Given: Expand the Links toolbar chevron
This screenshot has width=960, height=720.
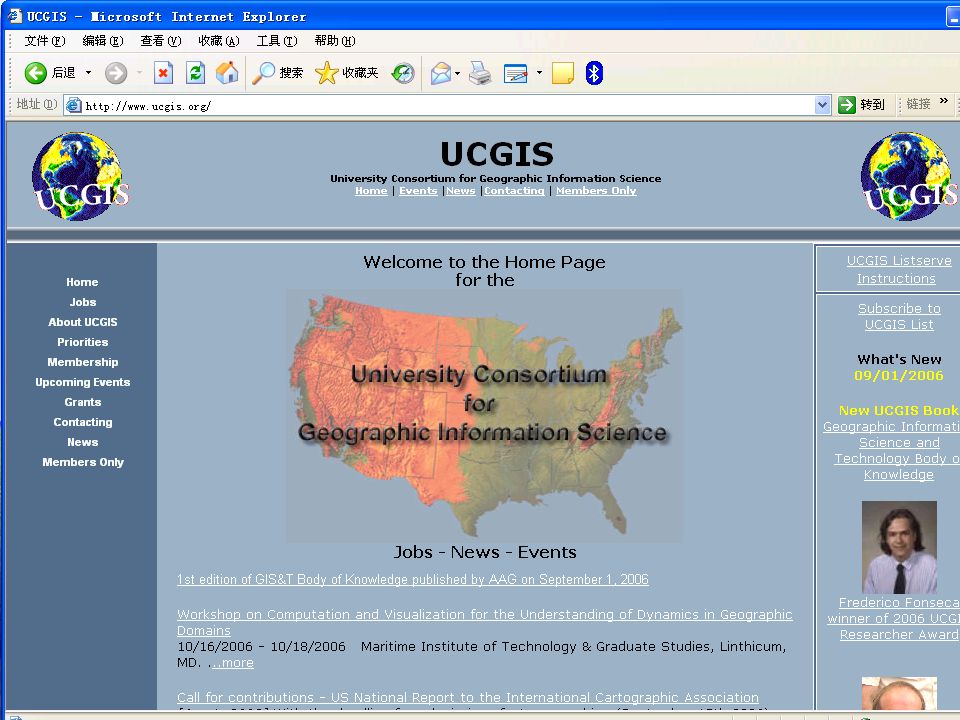Looking at the screenshot, I should click(x=943, y=101).
